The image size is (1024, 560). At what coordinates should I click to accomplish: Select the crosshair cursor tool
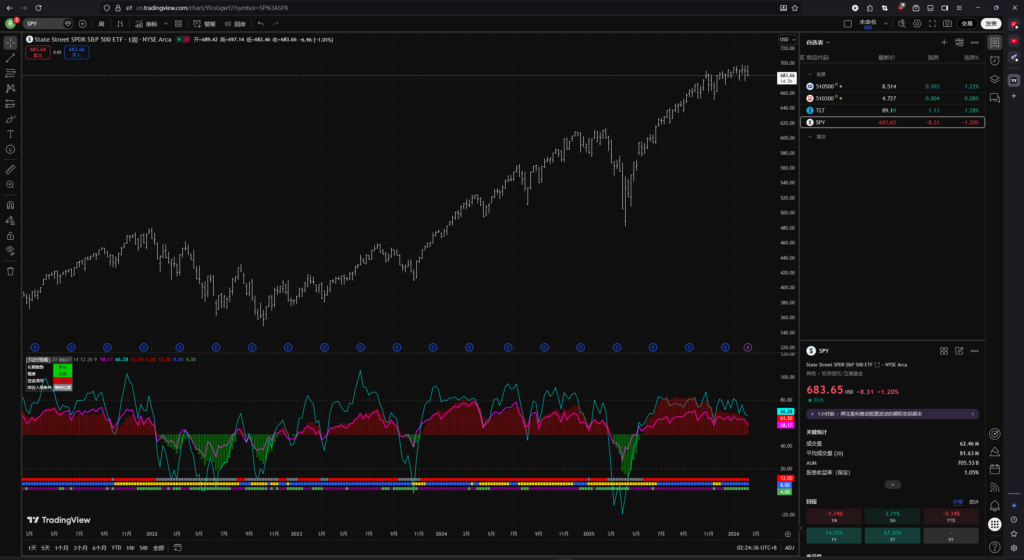pyautogui.click(x=10, y=43)
